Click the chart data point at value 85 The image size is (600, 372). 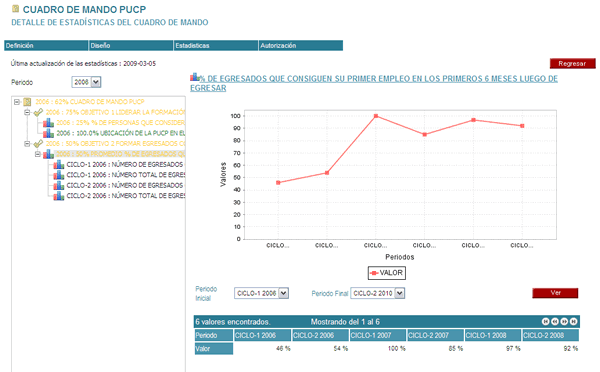[425, 134]
